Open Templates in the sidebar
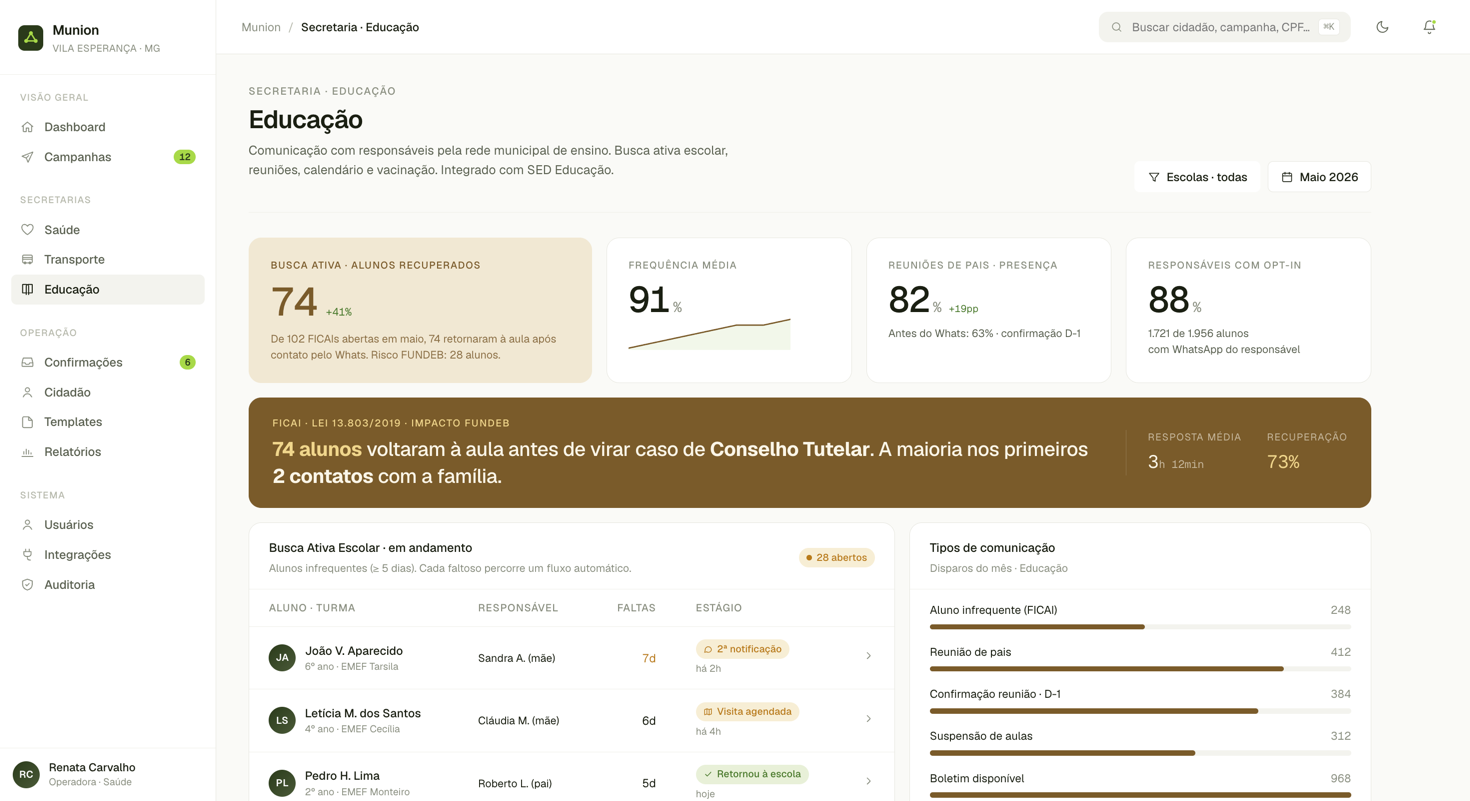The image size is (1470, 801). [x=108, y=422]
